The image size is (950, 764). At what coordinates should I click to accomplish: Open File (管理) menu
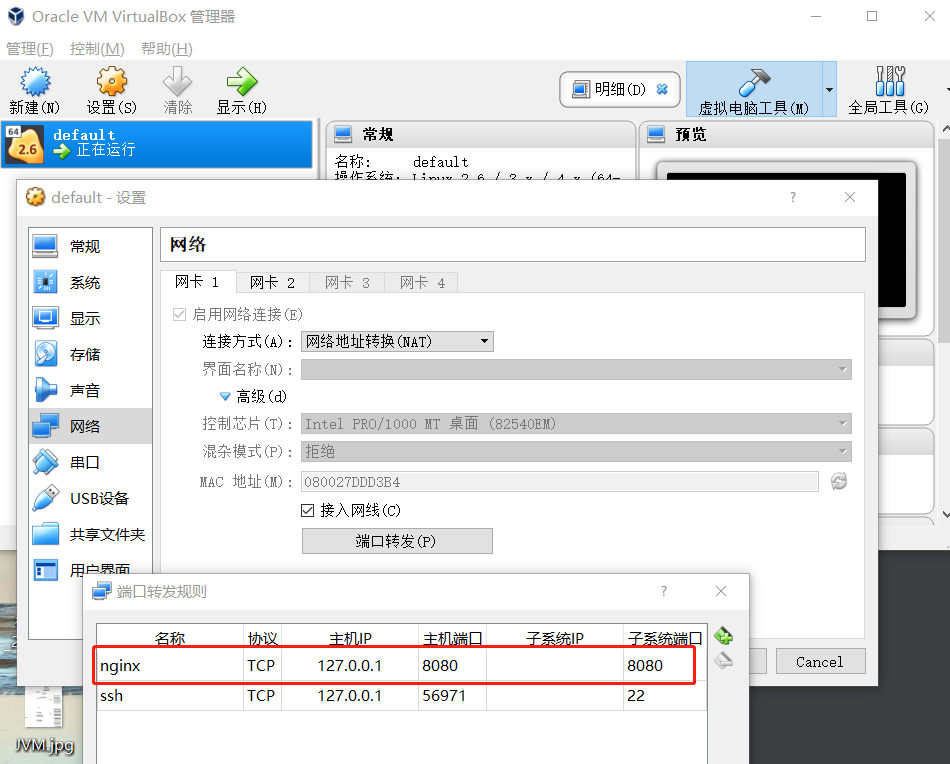tap(30, 48)
